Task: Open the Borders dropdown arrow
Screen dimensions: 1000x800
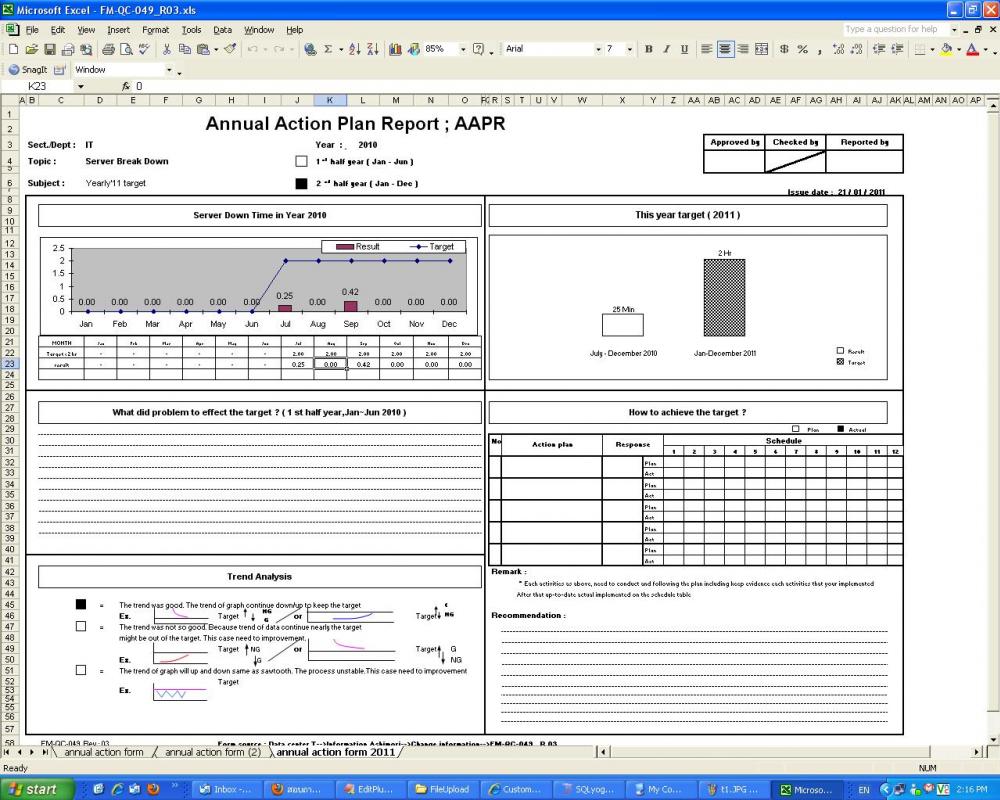Action: click(x=932, y=49)
